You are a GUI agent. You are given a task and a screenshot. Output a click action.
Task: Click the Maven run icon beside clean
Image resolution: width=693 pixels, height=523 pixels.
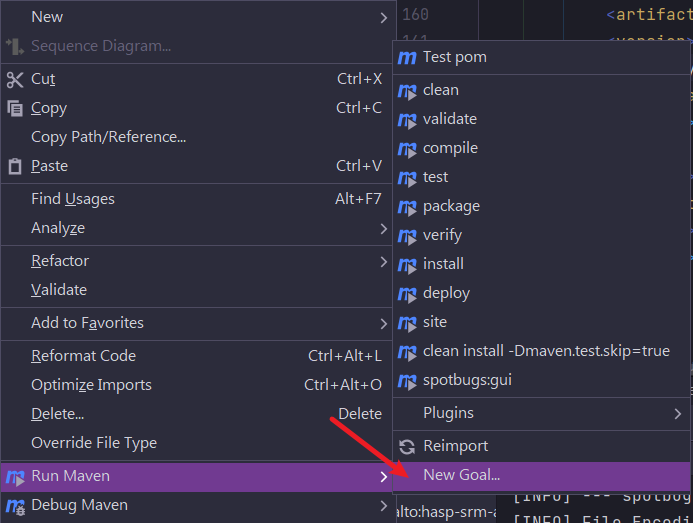[407, 91]
